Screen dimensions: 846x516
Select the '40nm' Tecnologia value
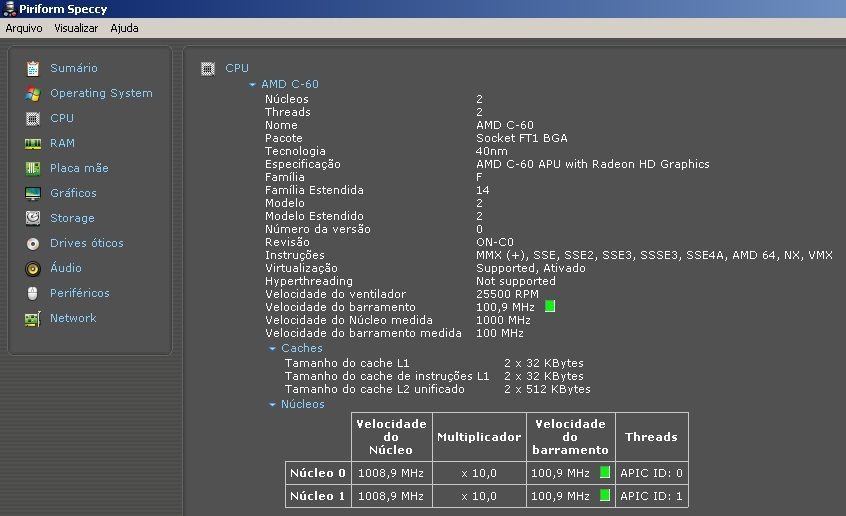tap(492, 151)
